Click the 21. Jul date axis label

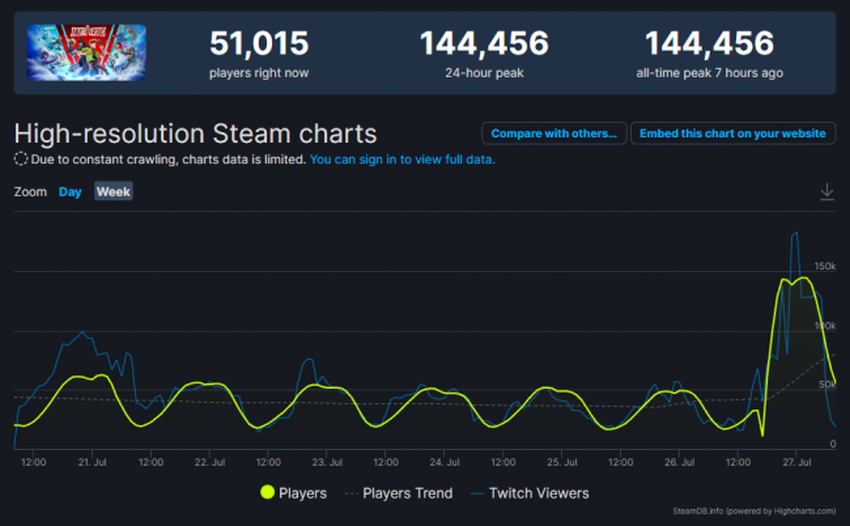91,463
